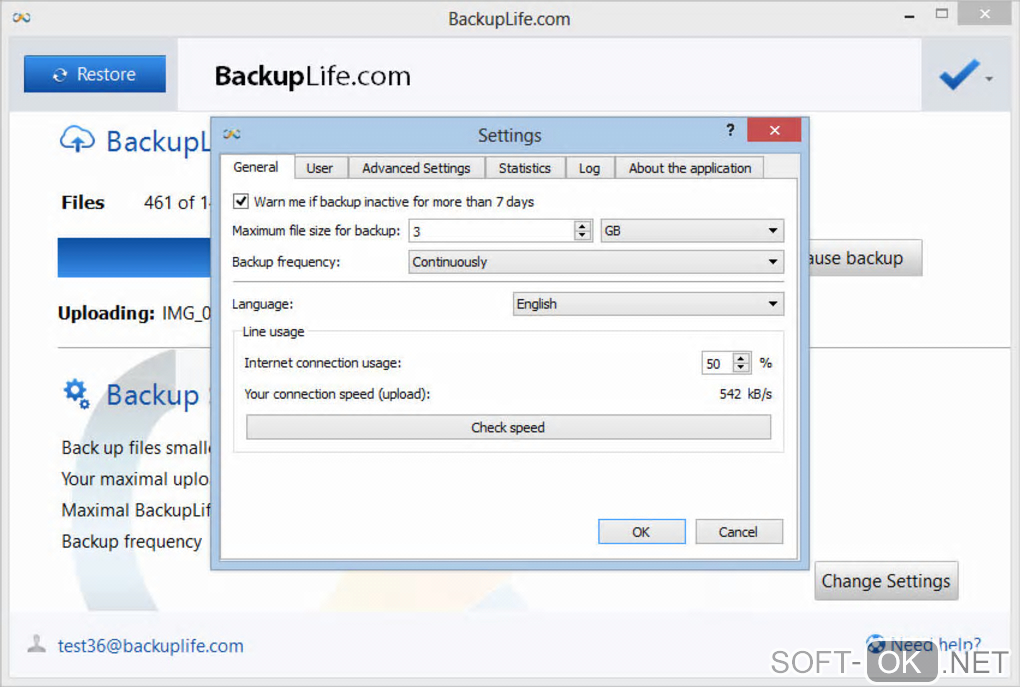Click the Pause backup button in main window

click(865, 258)
